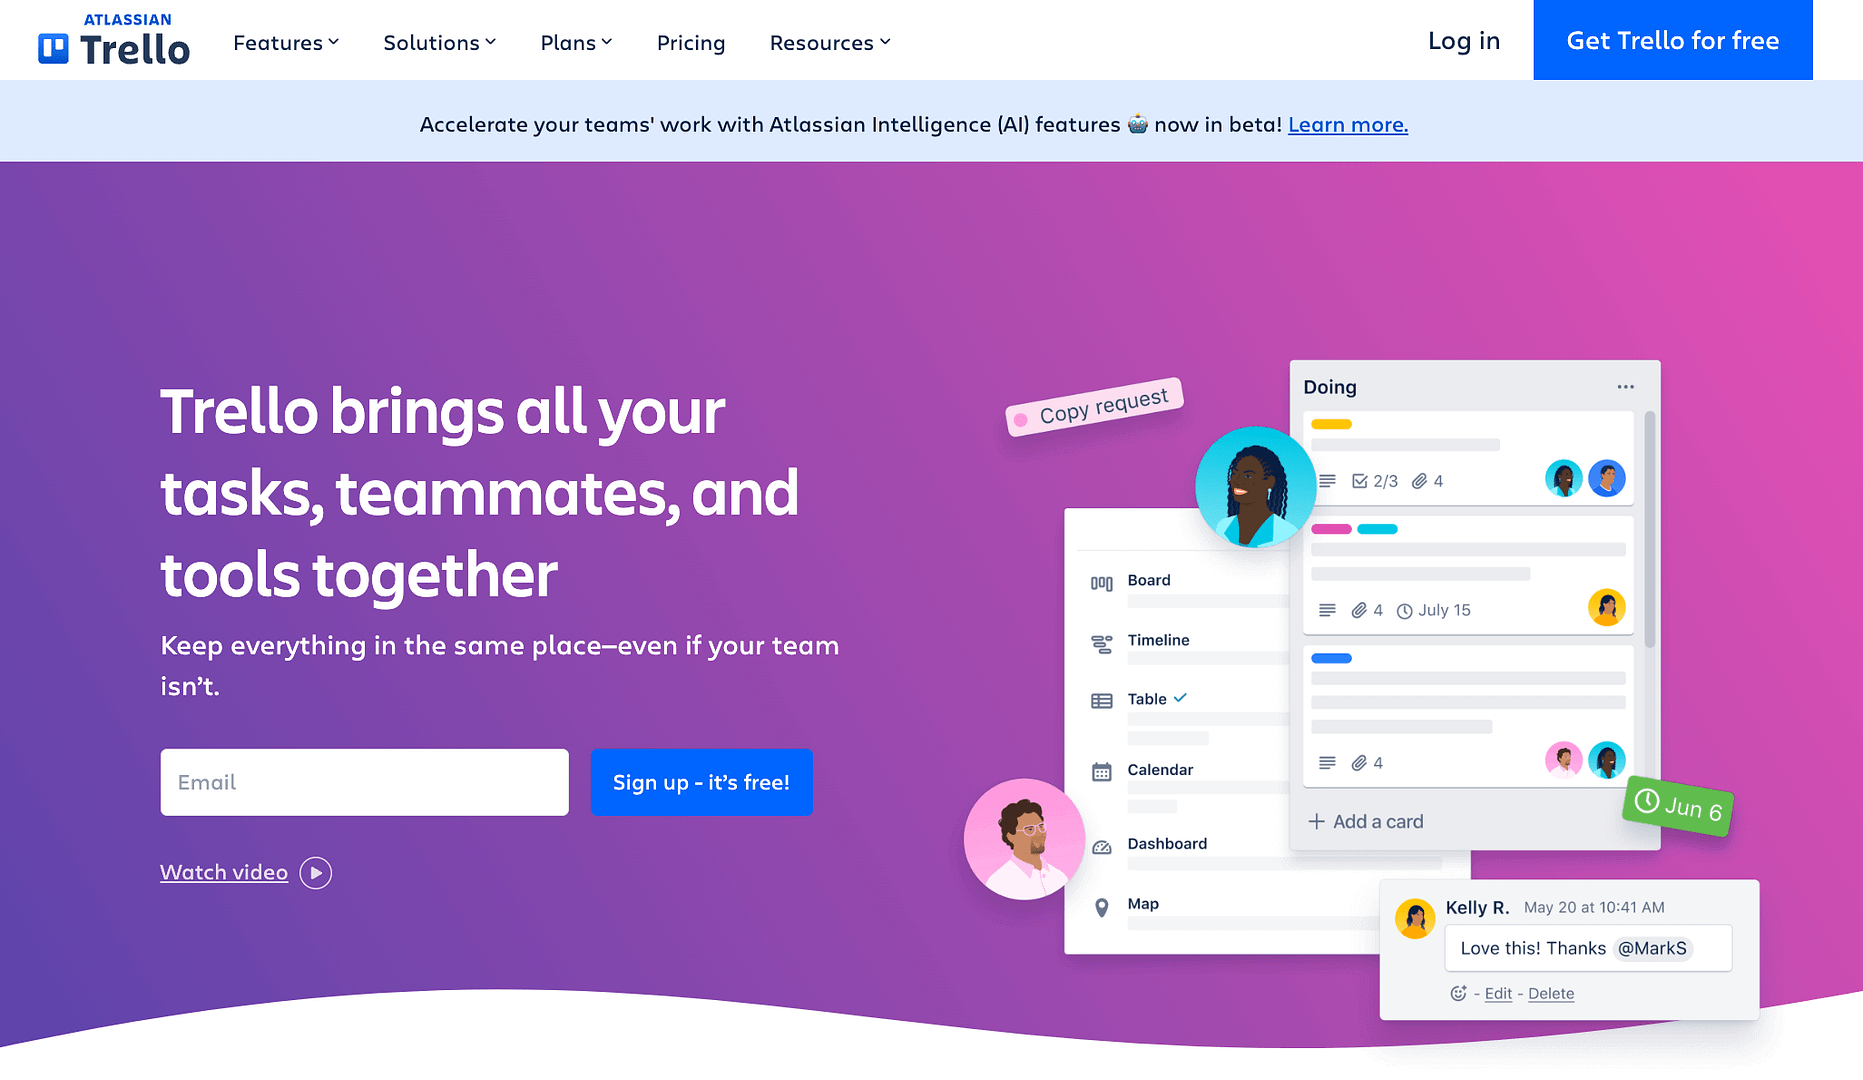Select the Board view item
This screenshot has width=1863, height=1080.
[1149, 580]
